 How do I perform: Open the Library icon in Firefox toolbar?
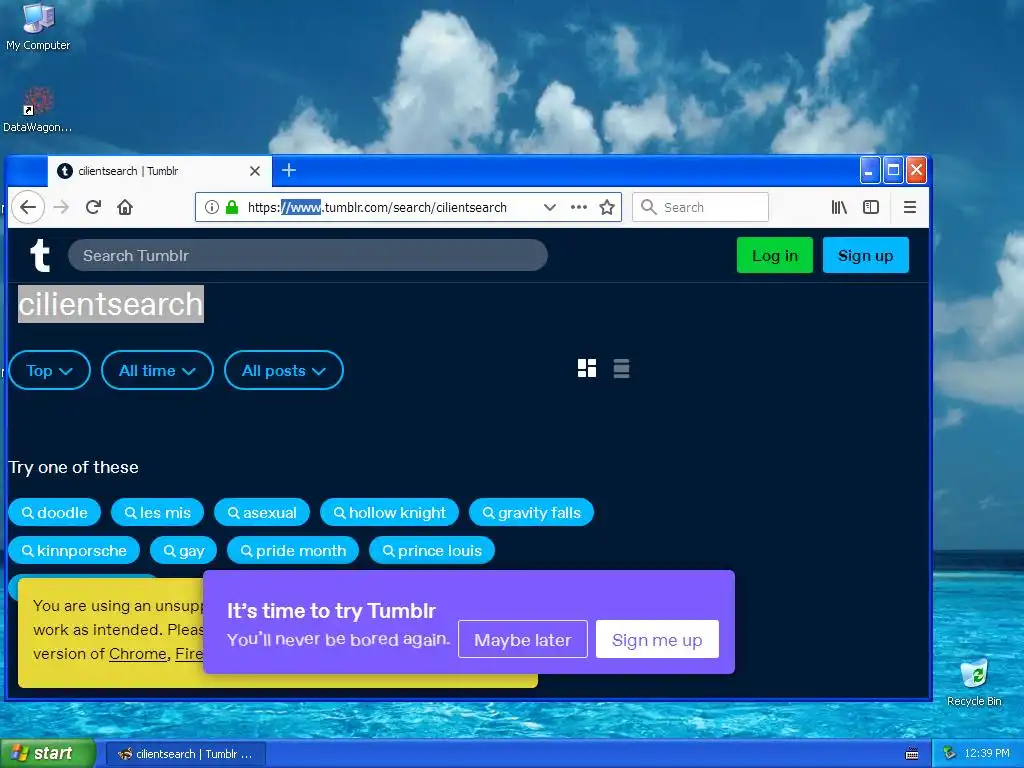tap(839, 208)
